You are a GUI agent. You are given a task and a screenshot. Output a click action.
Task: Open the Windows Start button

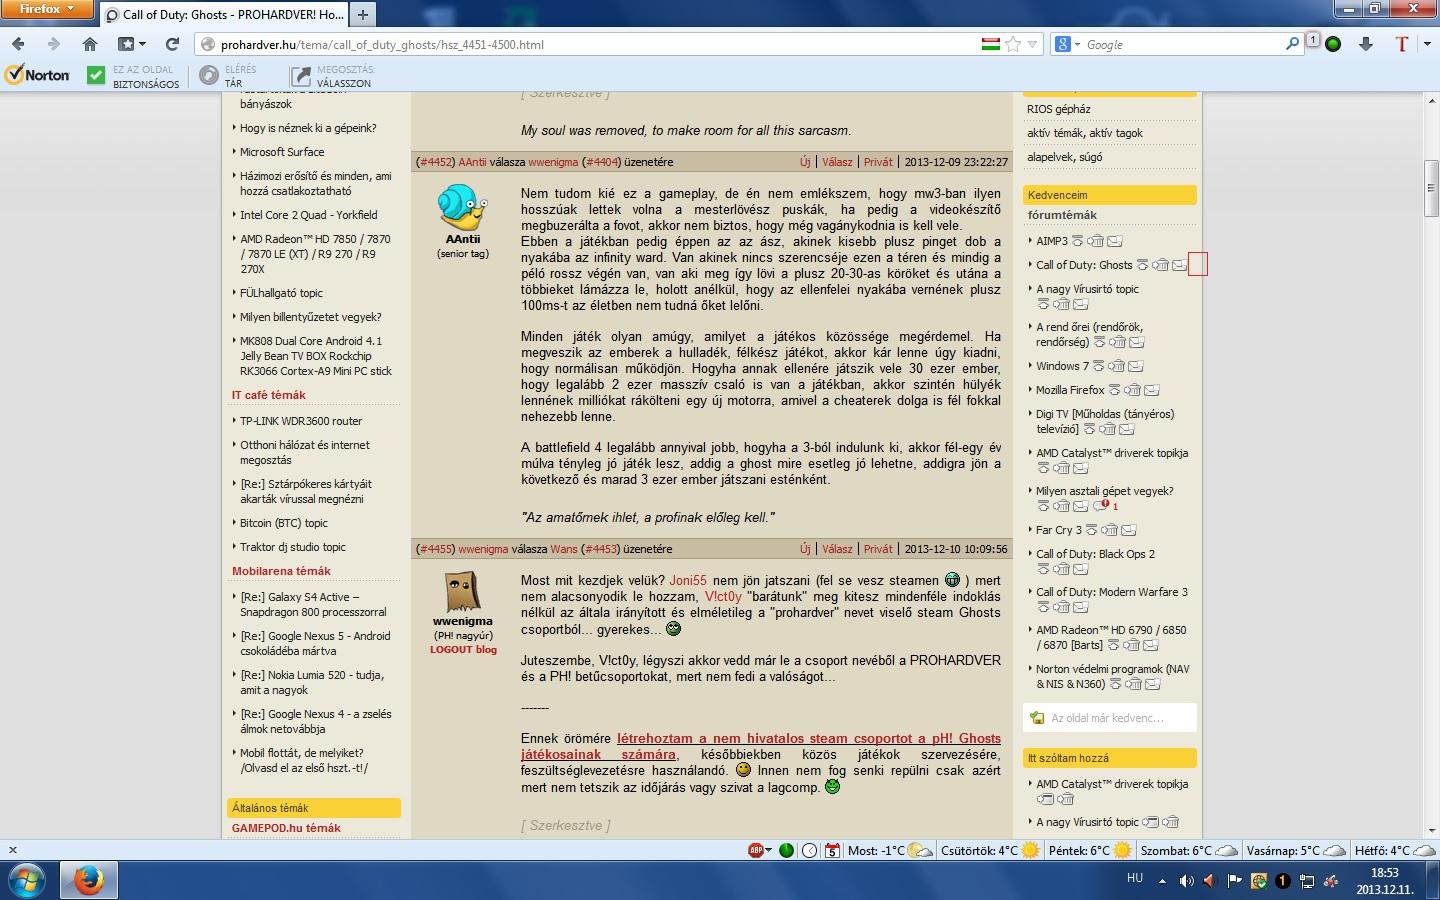[28, 881]
